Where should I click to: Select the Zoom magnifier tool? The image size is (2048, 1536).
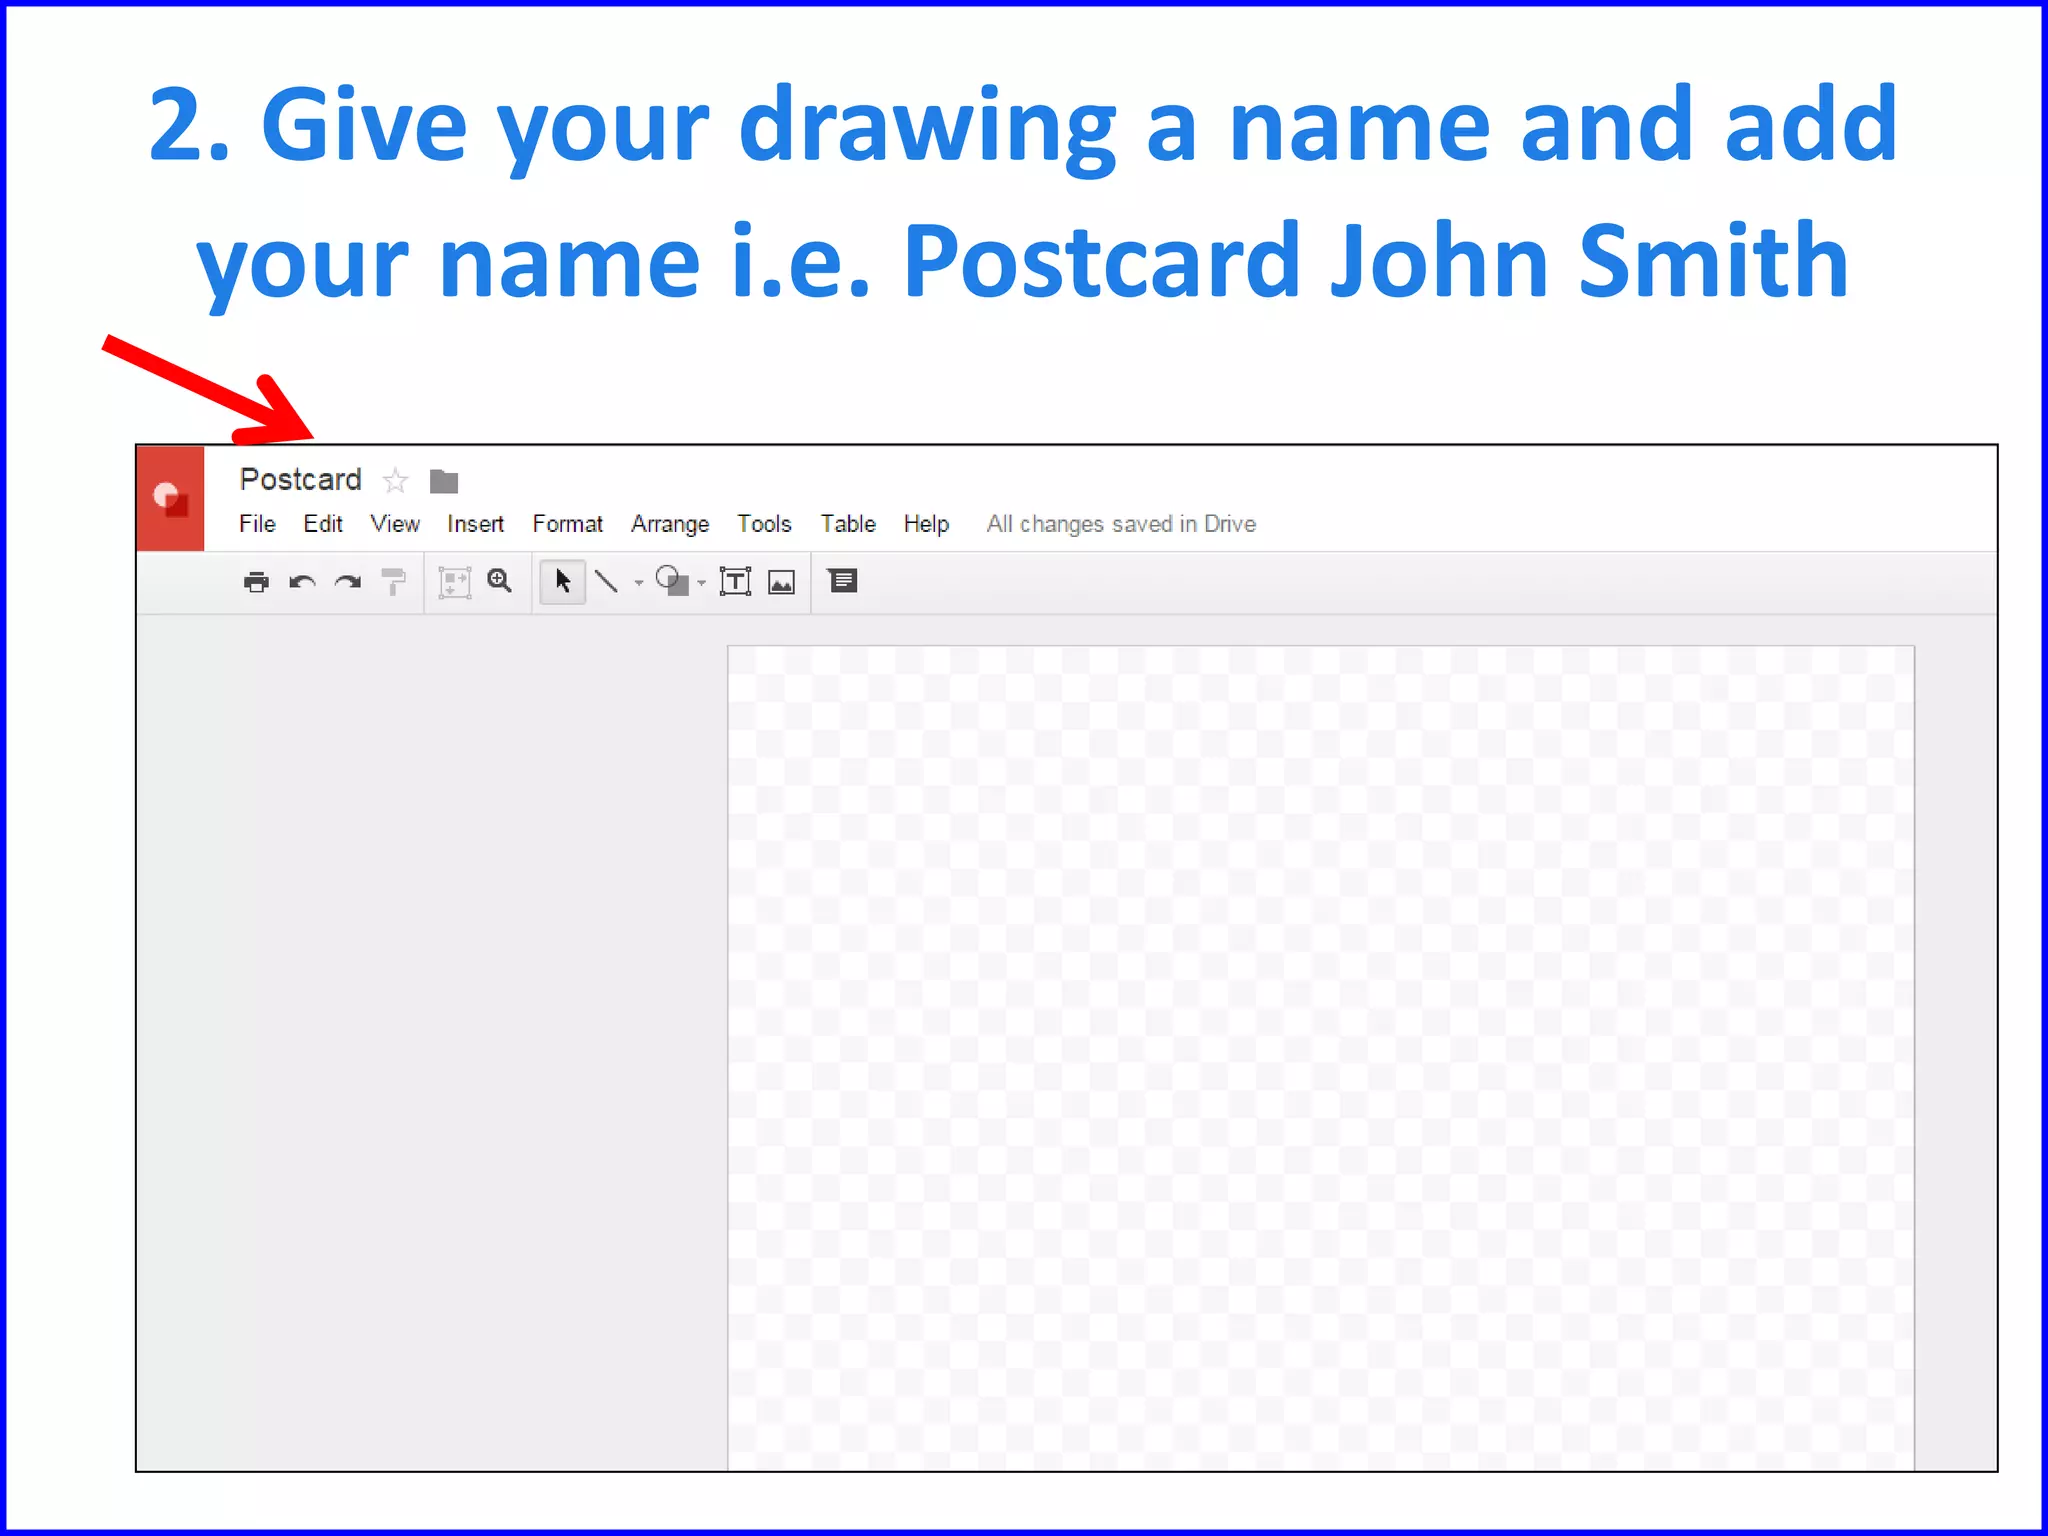pos(500,581)
